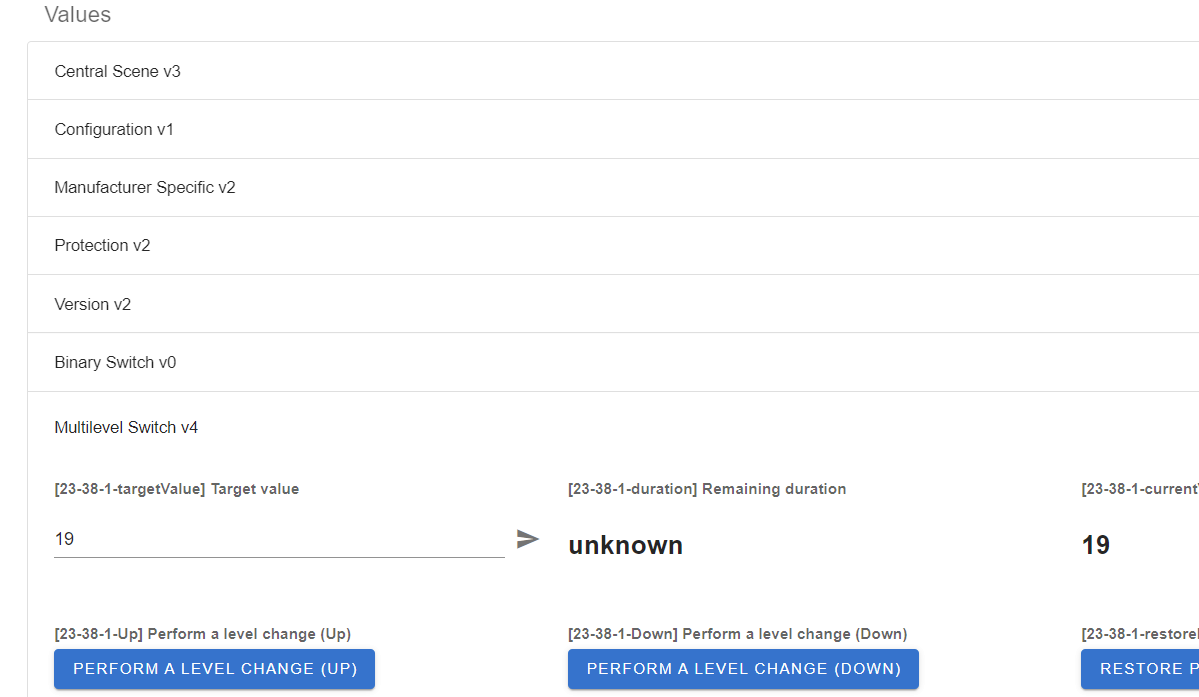This screenshot has width=1199, height=697.
Task: Expand the Configuration v1 section
Action: [x=114, y=130]
